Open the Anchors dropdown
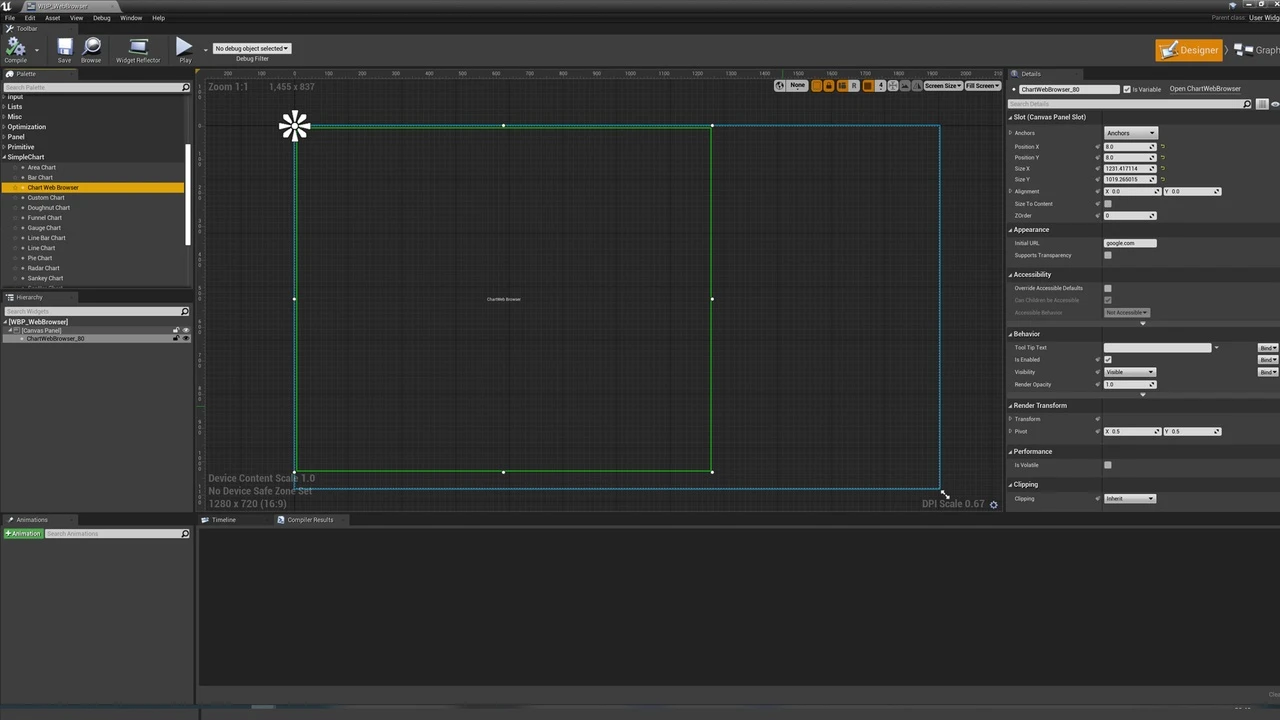1280x720 pixels. pos(1130,133)
